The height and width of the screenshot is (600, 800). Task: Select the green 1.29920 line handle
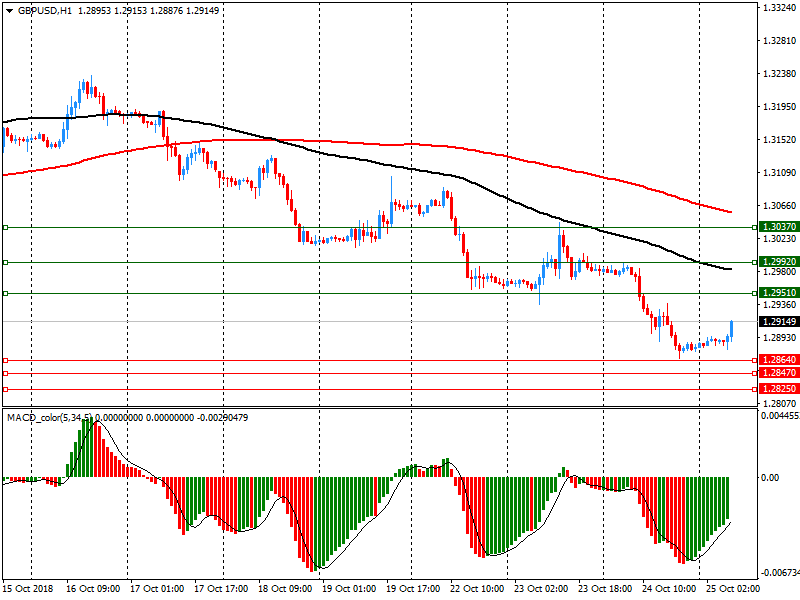tap(5, 262)
